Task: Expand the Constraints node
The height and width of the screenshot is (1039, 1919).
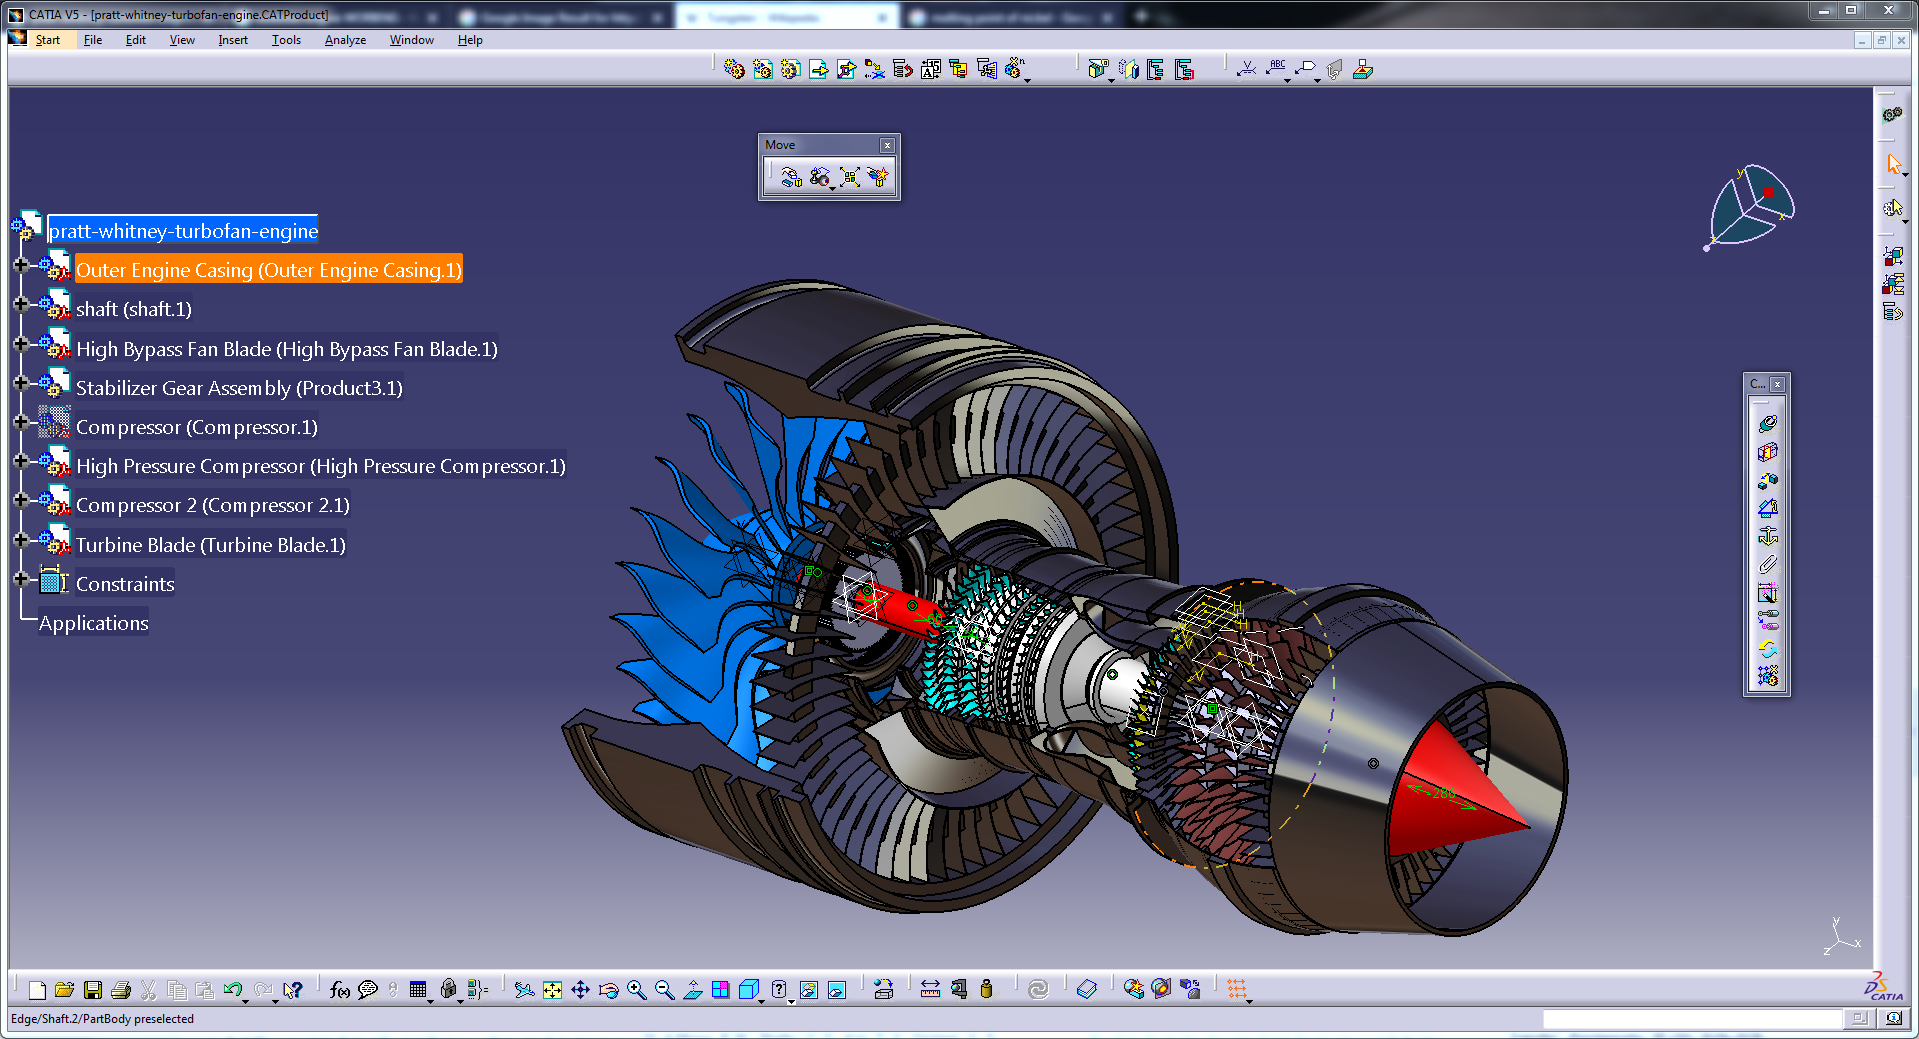Action: (x=20, y=579)
